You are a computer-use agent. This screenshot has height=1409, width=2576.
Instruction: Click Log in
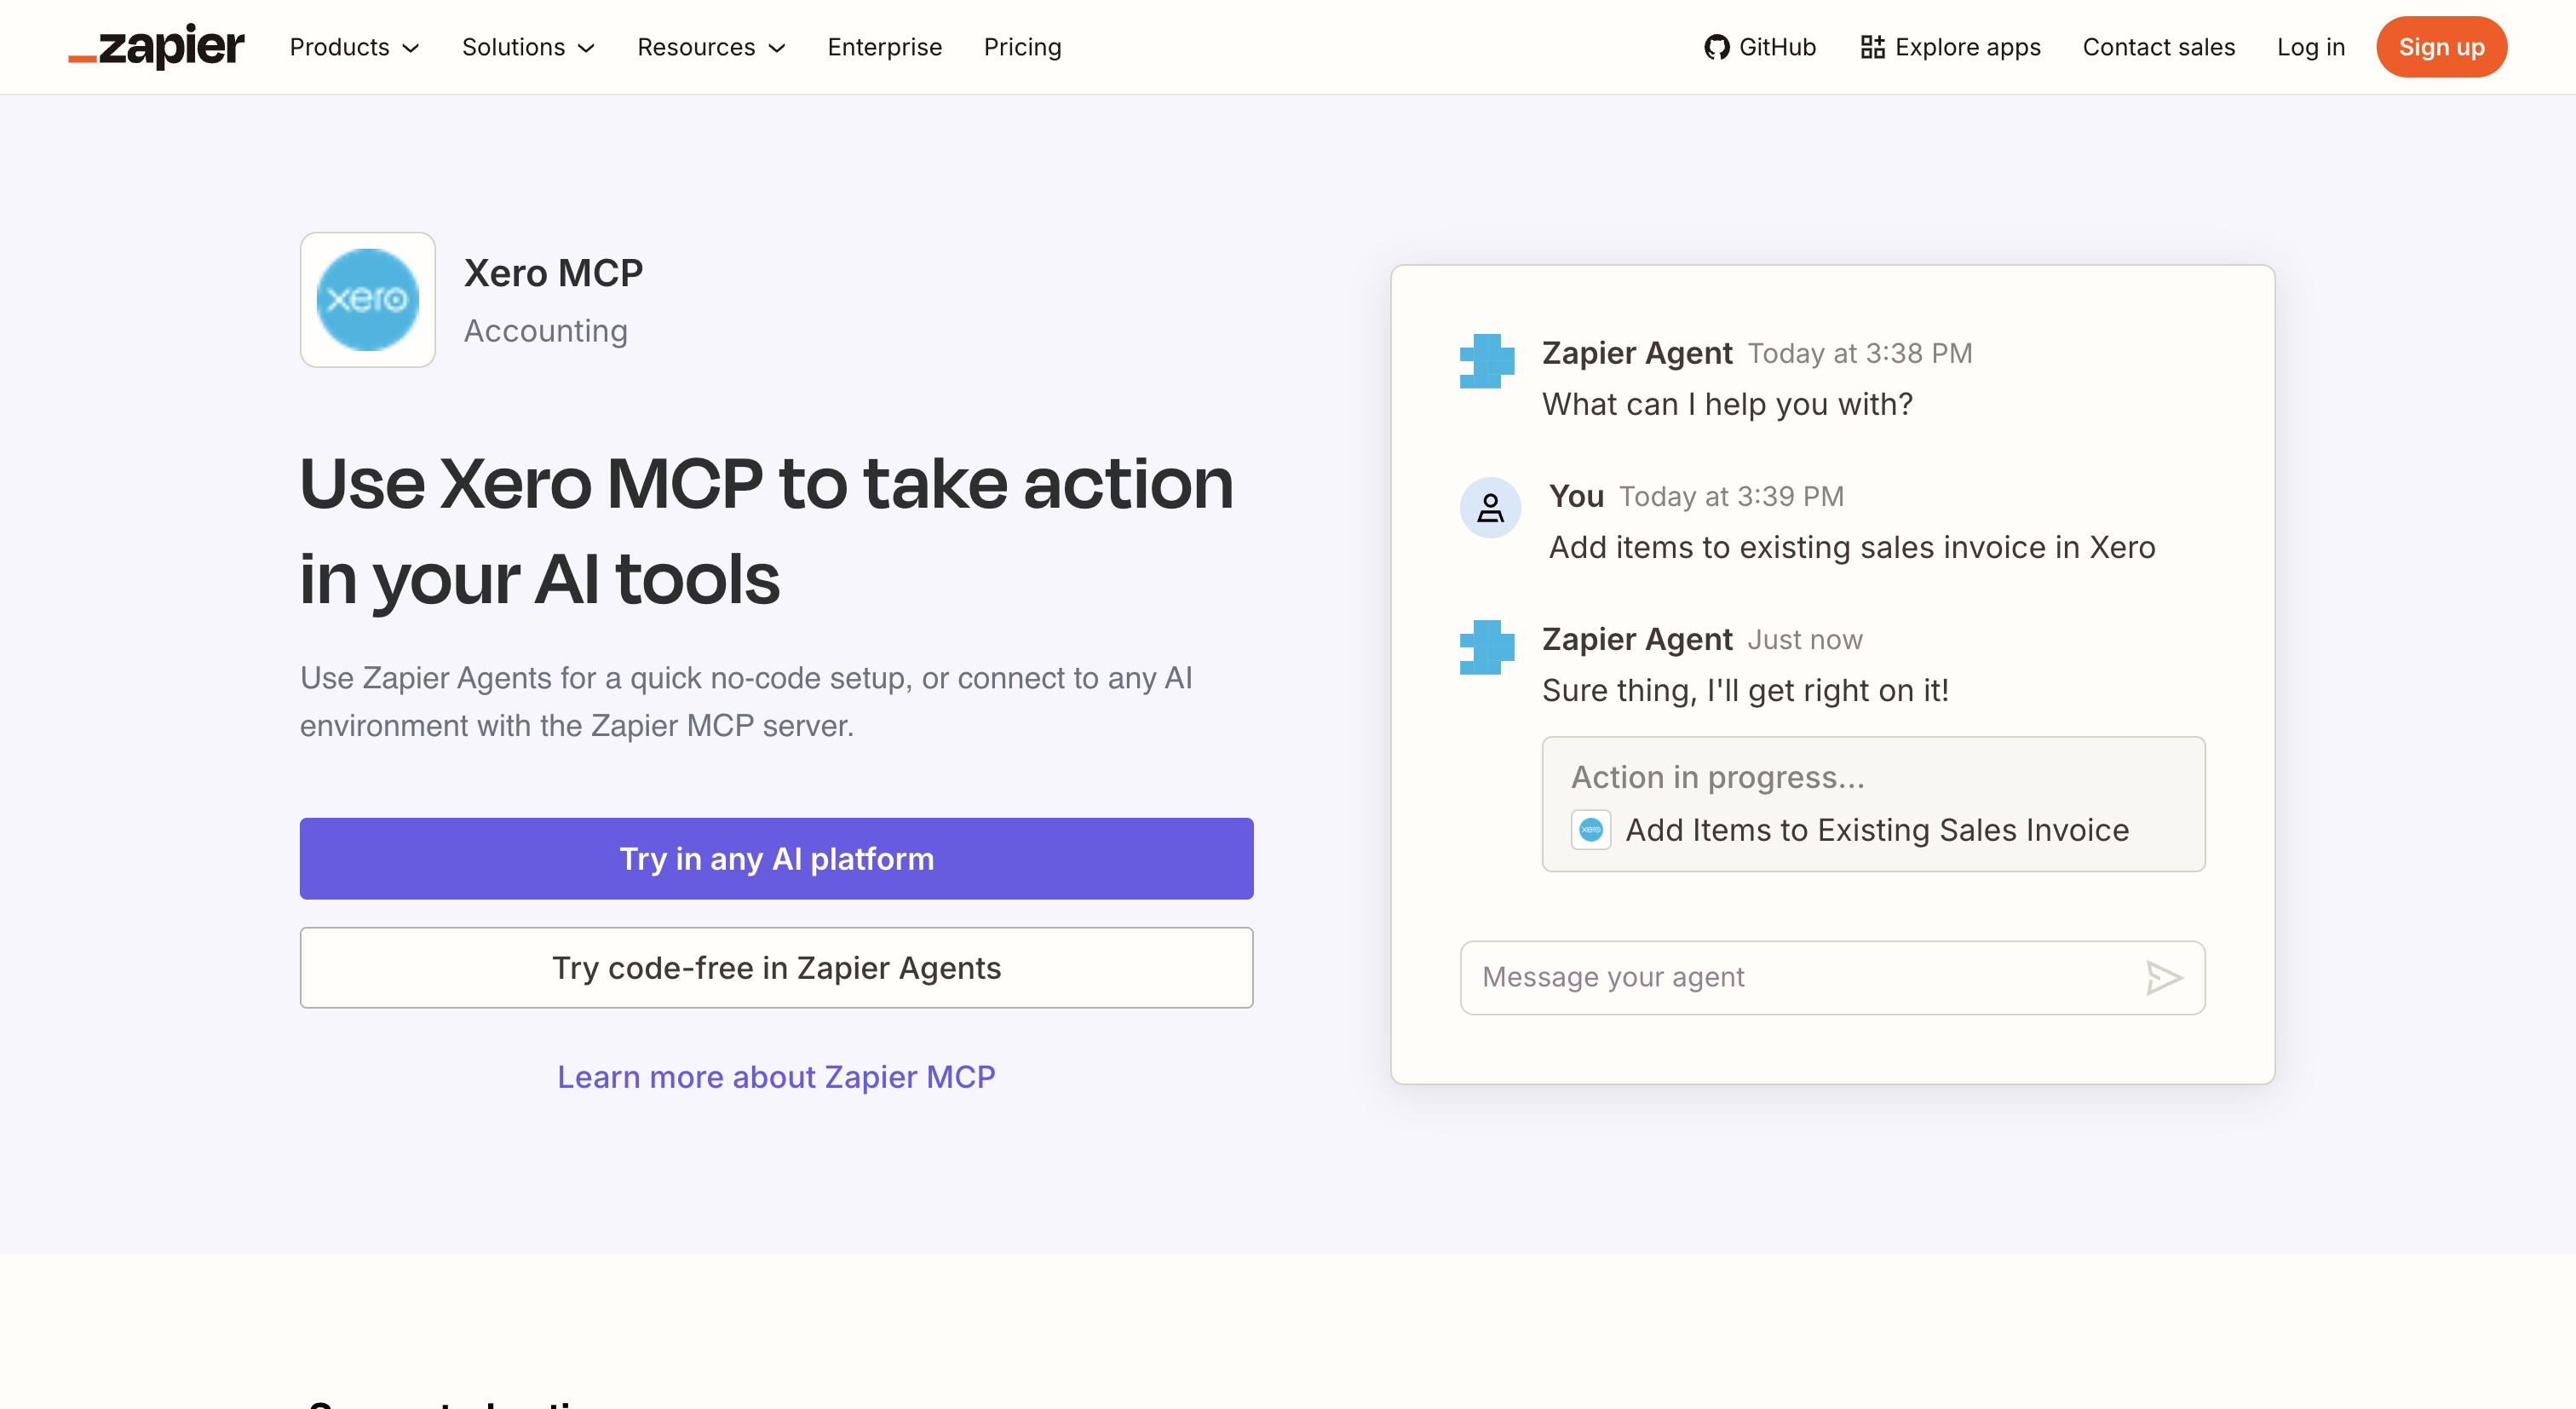point(2310,47)
